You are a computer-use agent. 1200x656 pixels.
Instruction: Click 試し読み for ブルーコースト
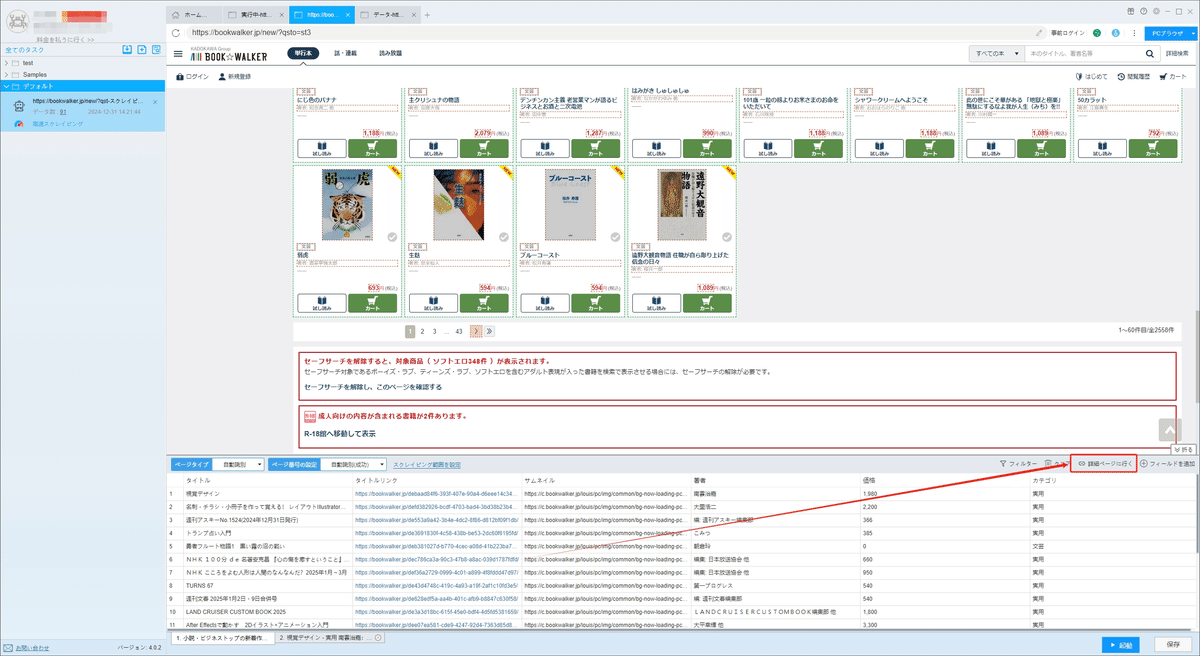click(x=544, y=302)
